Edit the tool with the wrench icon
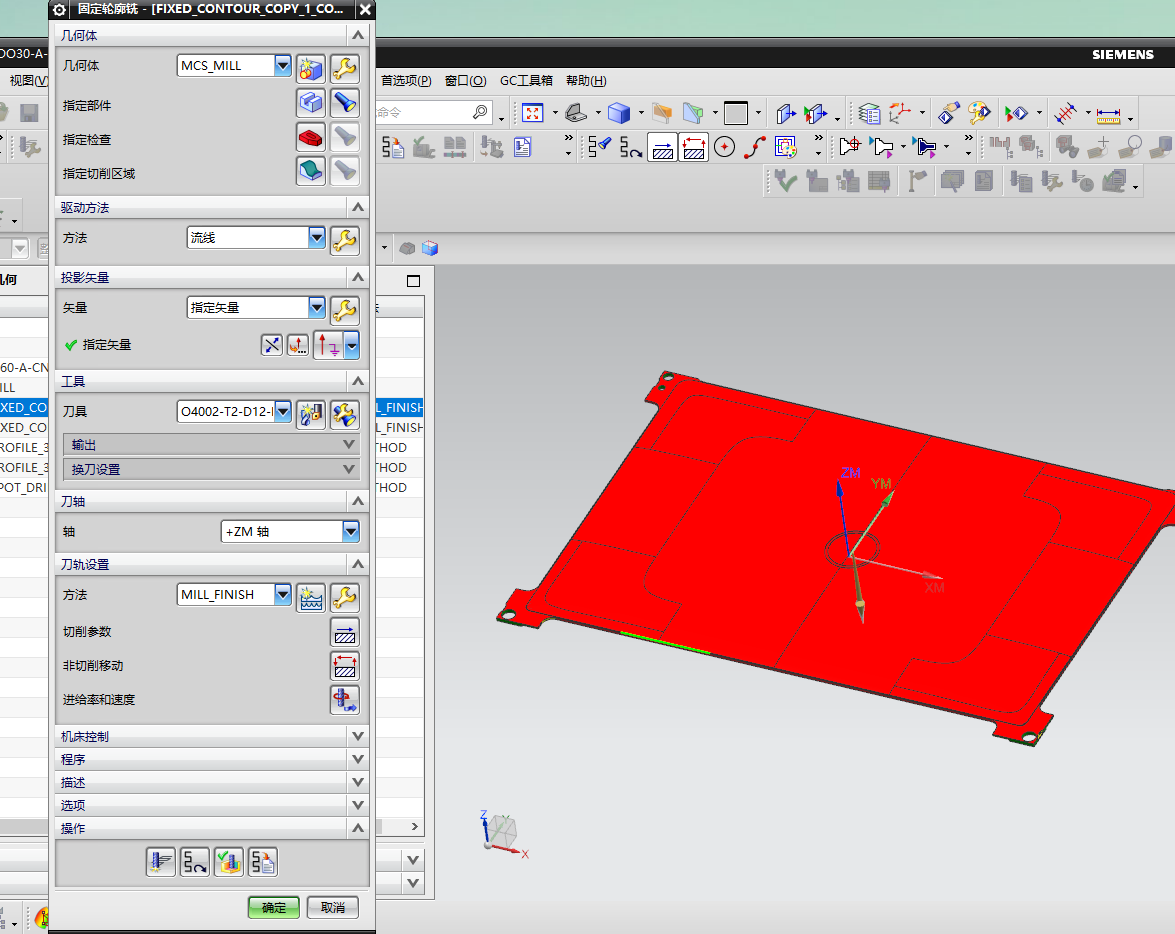The height and width of the screenshot is (934, 1175). 345,415
